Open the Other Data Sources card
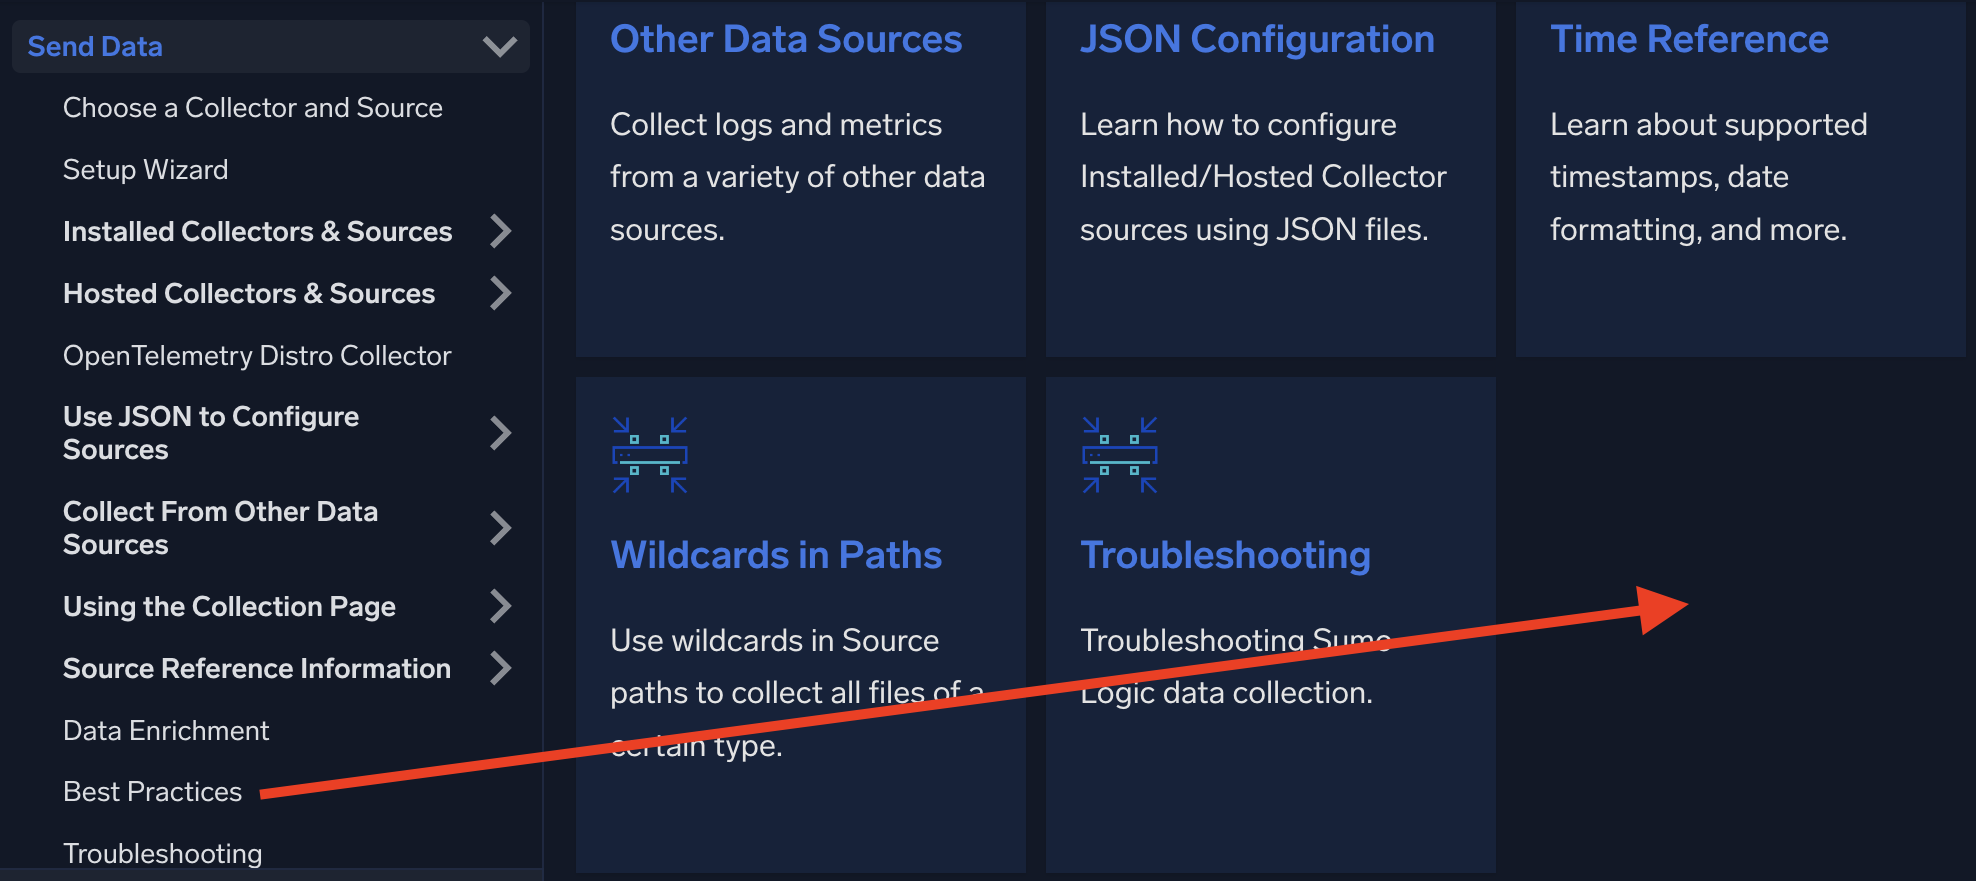This screenshot has height=881, width=1976. click(786, 38)
